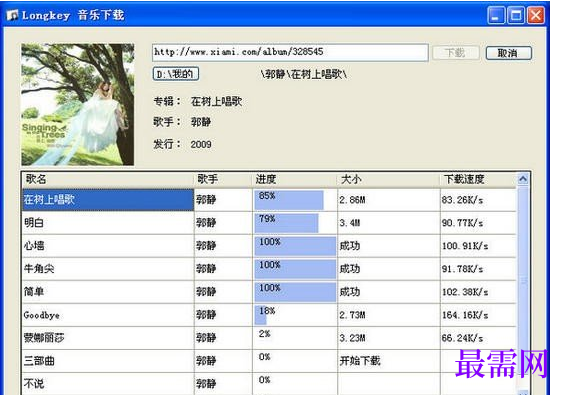Click the album name 在树上唱歌 beside 专辑

click(216, 101)
